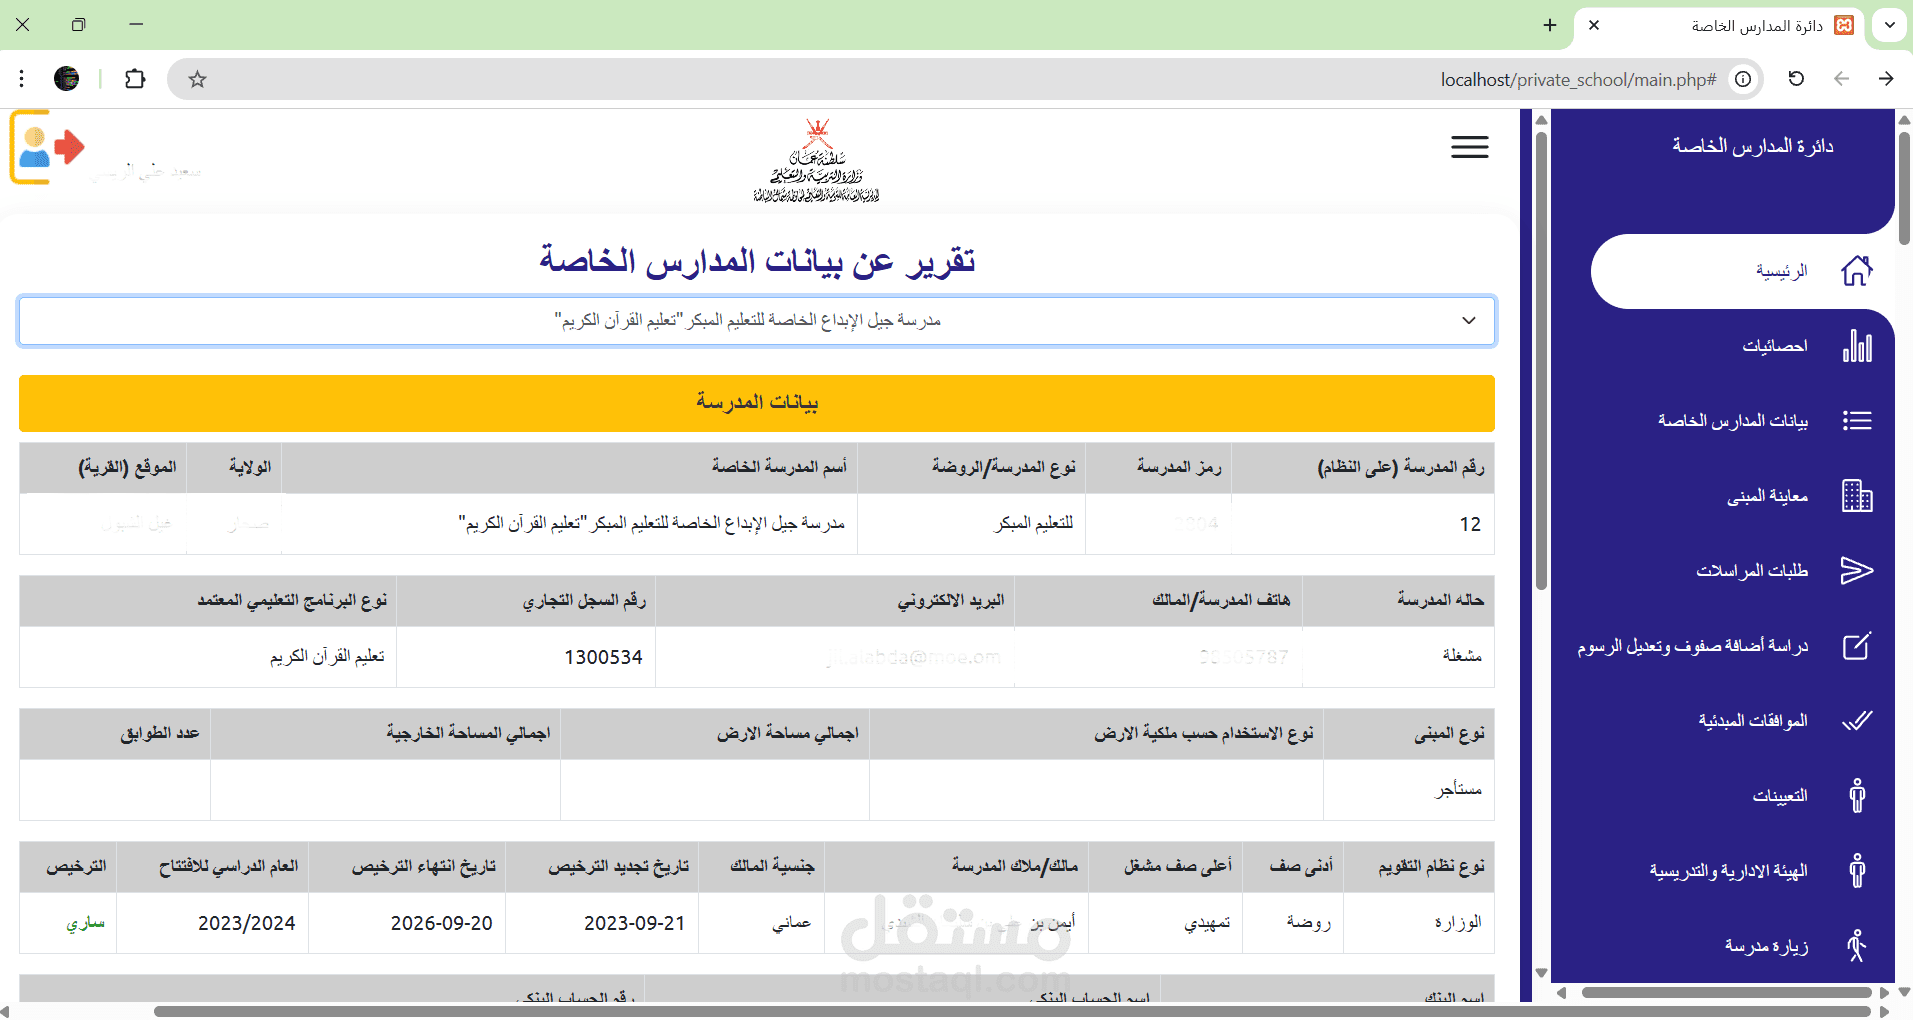Click the license end date 2026-09-20

click(407, 923)
